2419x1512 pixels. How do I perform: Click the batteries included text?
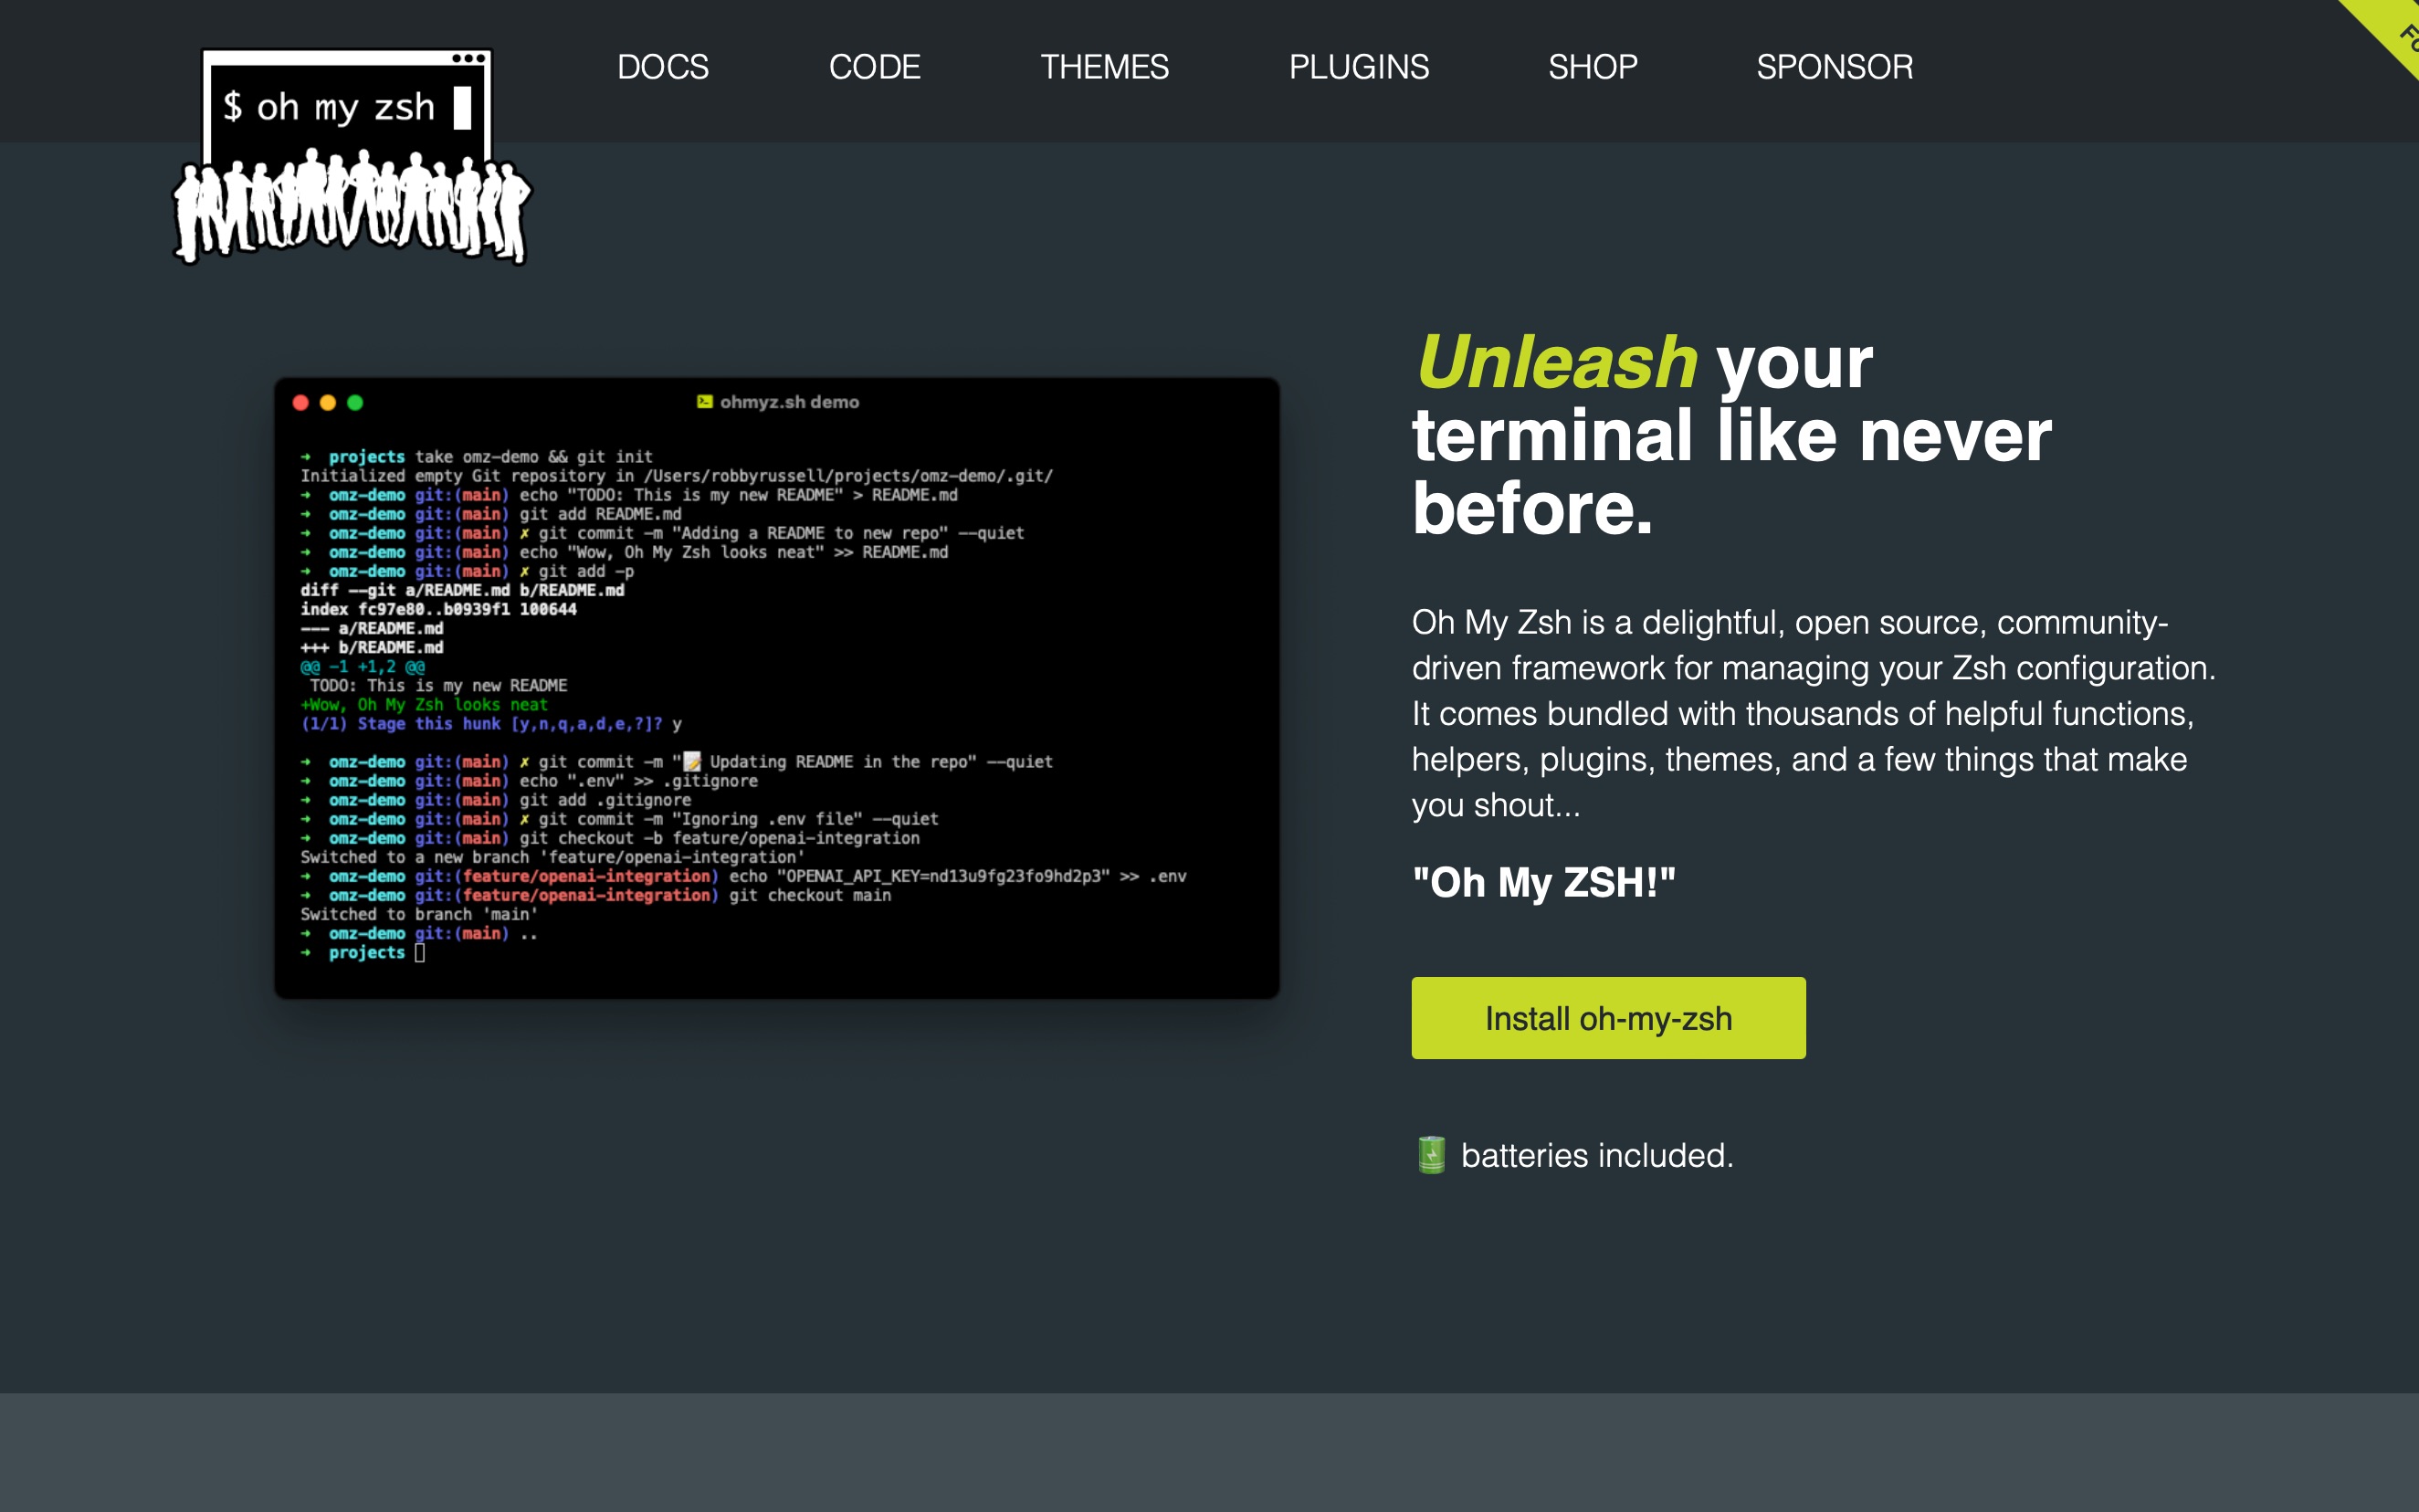pyautogui.click(x=1596, y=1155)
